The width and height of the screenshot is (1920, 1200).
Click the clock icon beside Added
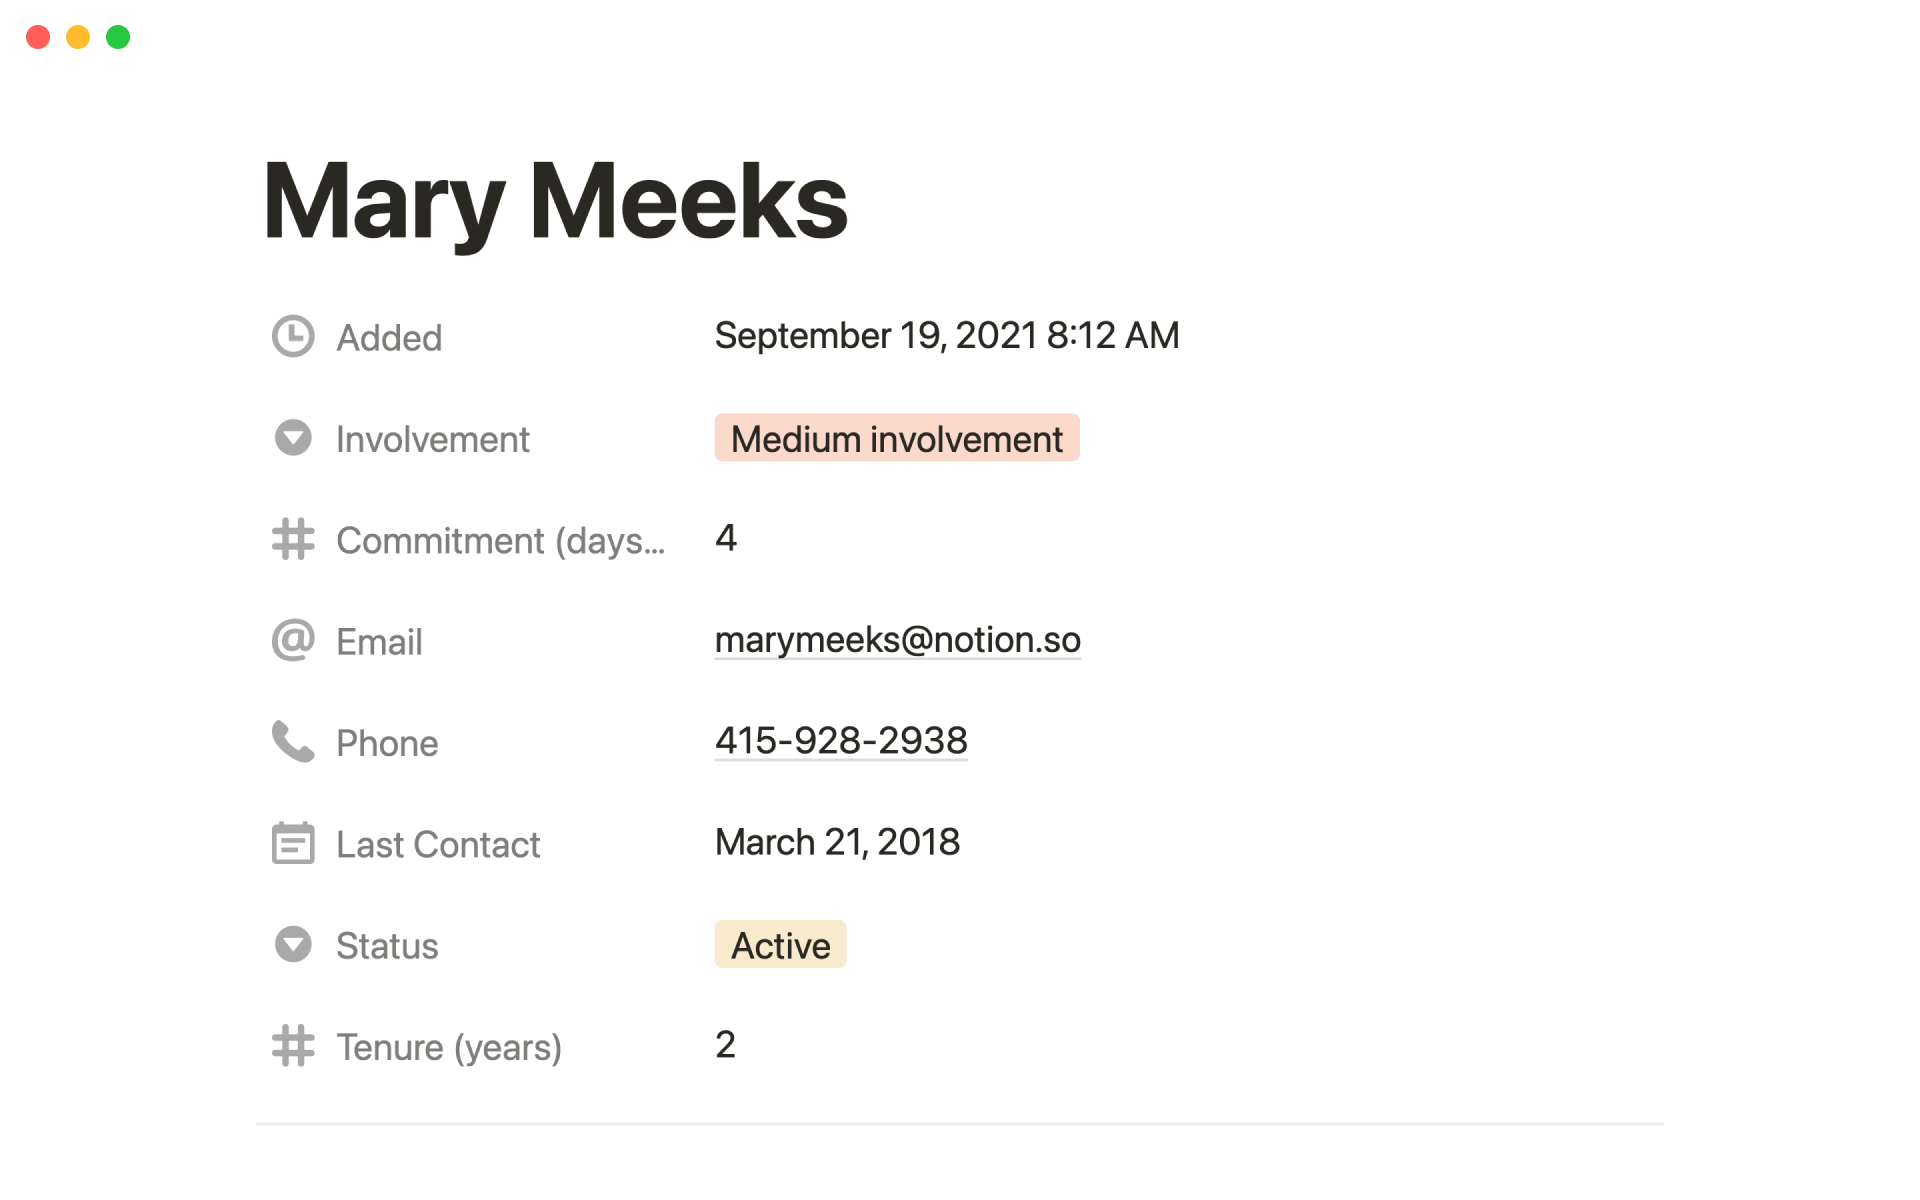click(x=293, y=337)
